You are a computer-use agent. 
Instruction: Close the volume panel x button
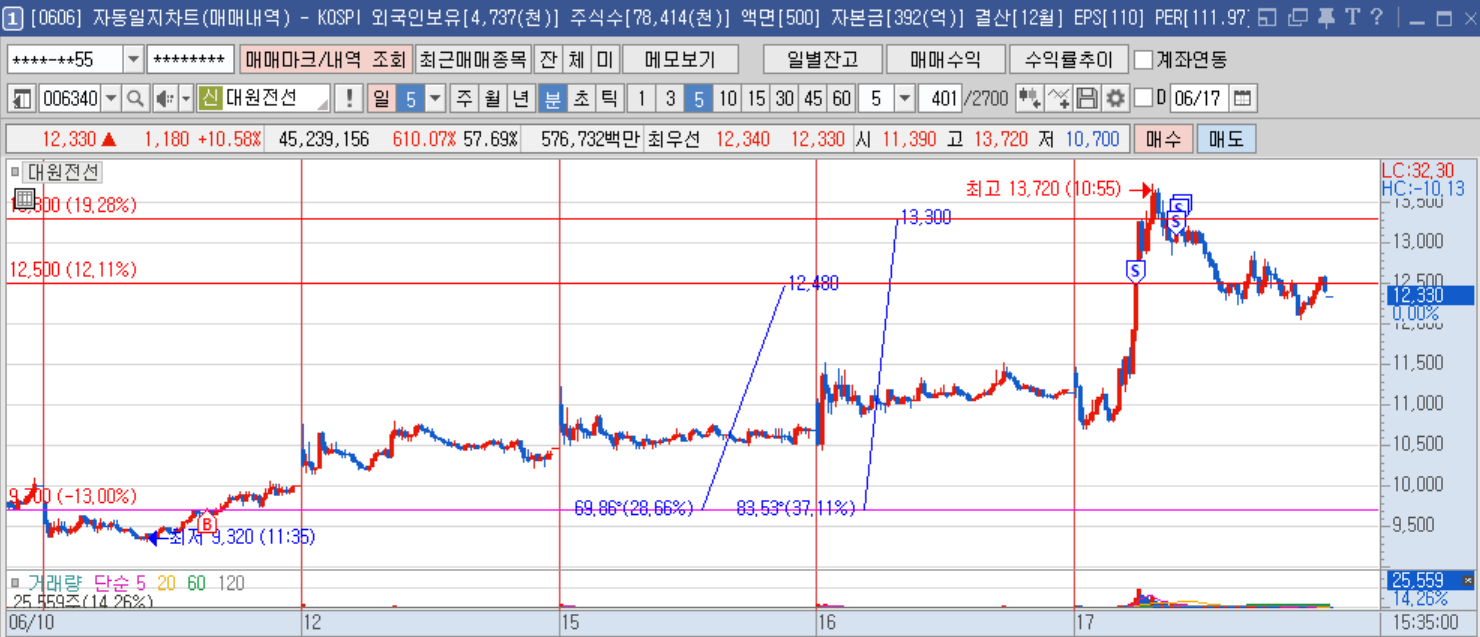point(1468,580)
